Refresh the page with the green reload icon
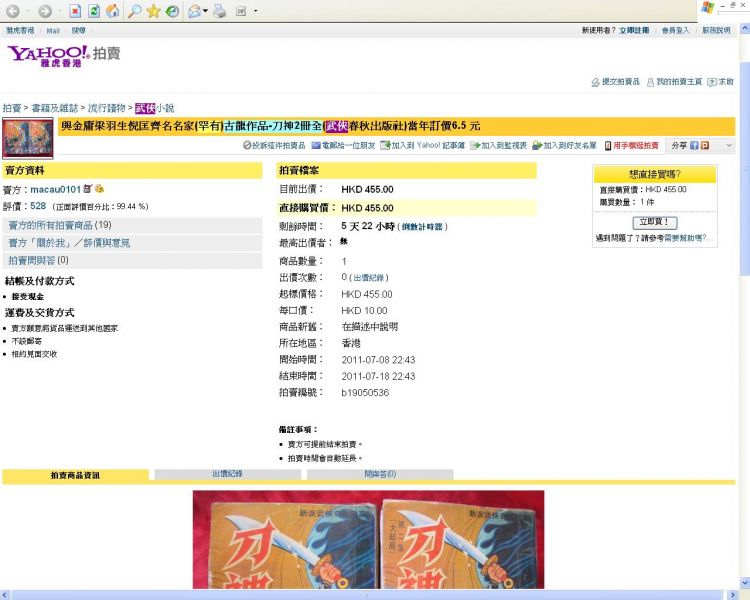The height and width of the screenshot is (600, 750). coord(93,11)
